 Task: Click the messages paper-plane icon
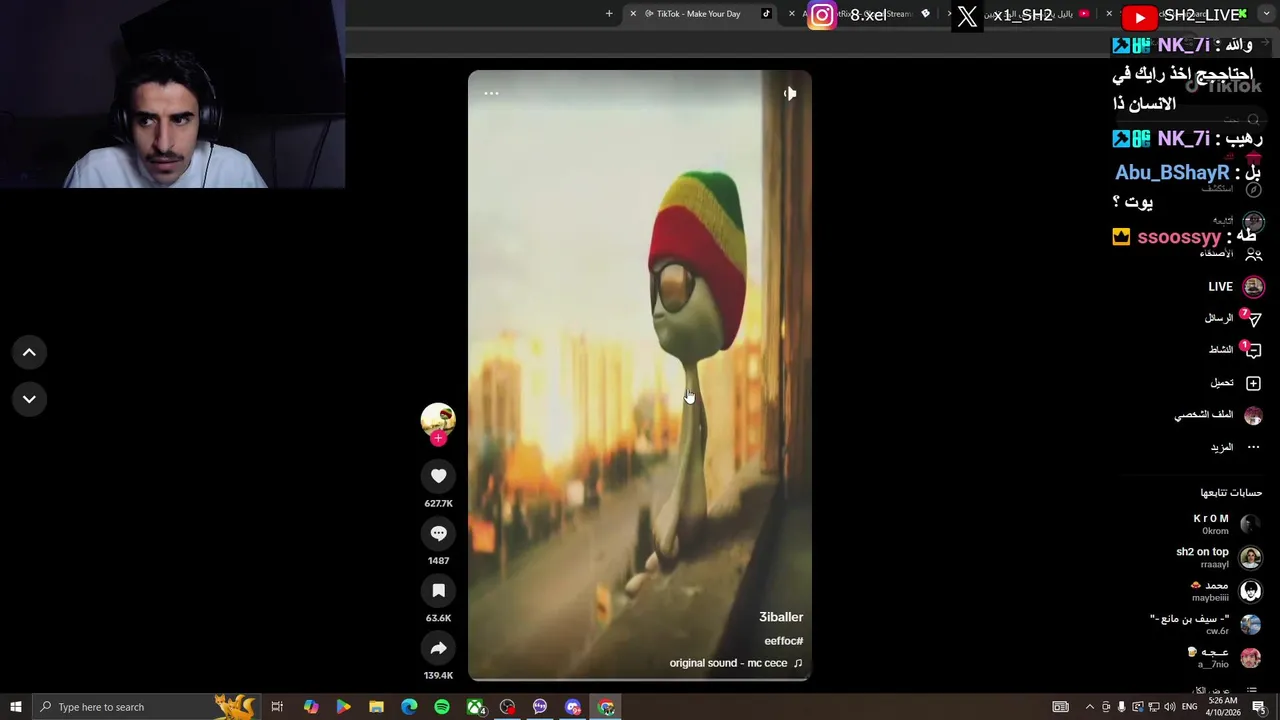click(x=1254, y=319)
